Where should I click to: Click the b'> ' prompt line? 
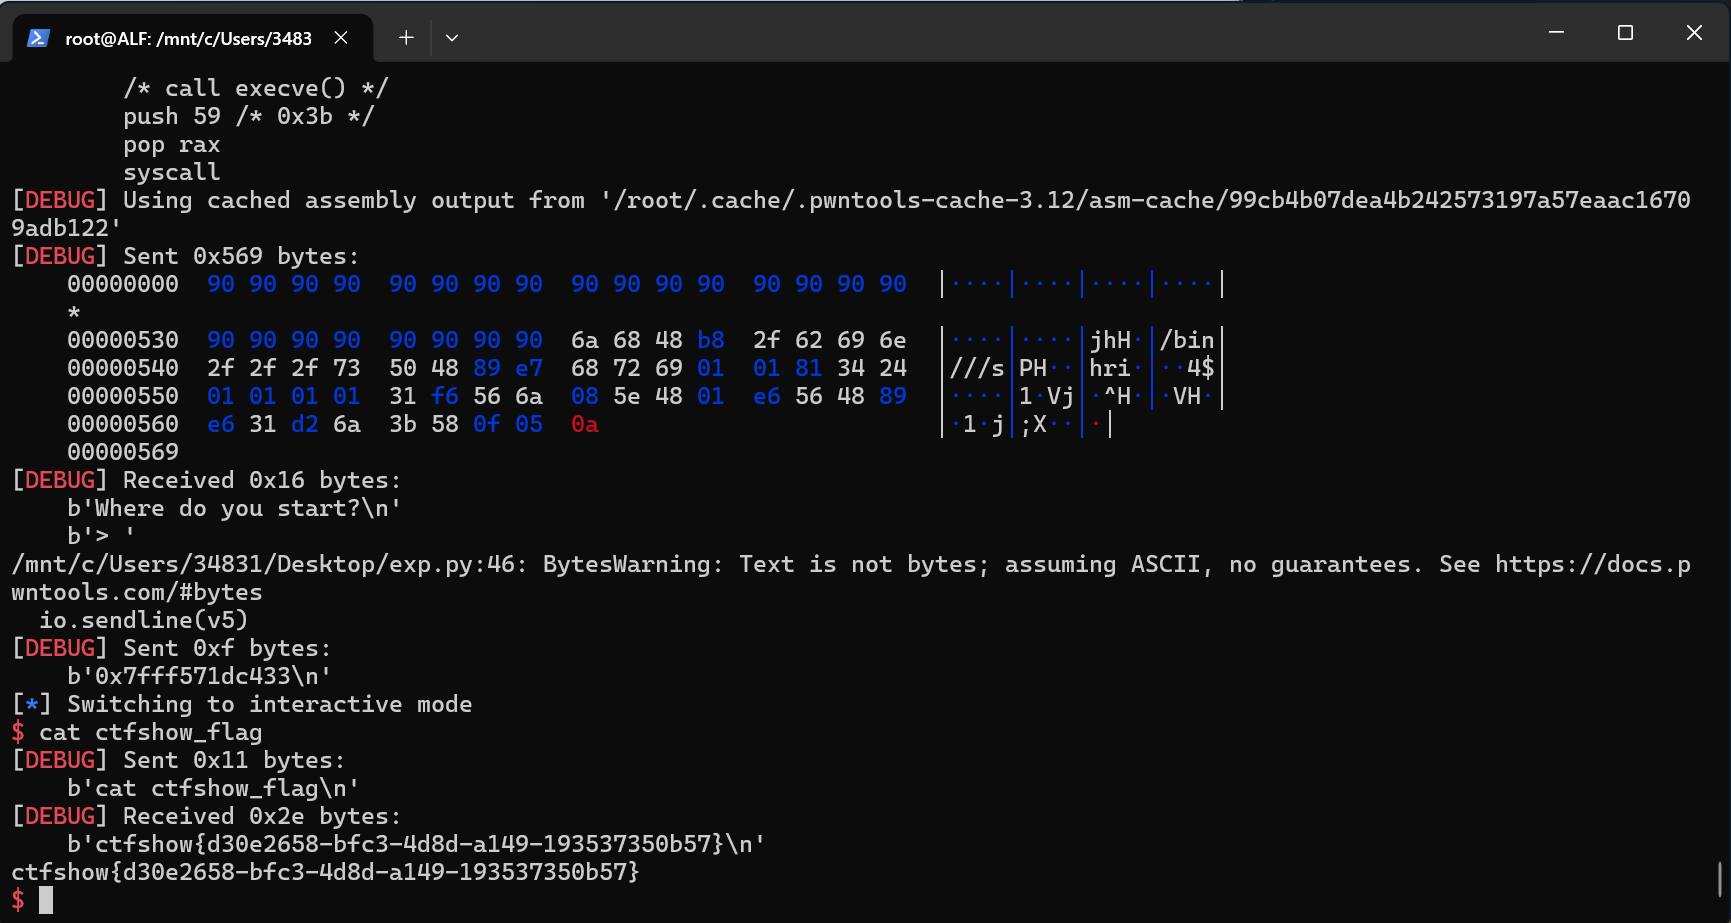101,536
